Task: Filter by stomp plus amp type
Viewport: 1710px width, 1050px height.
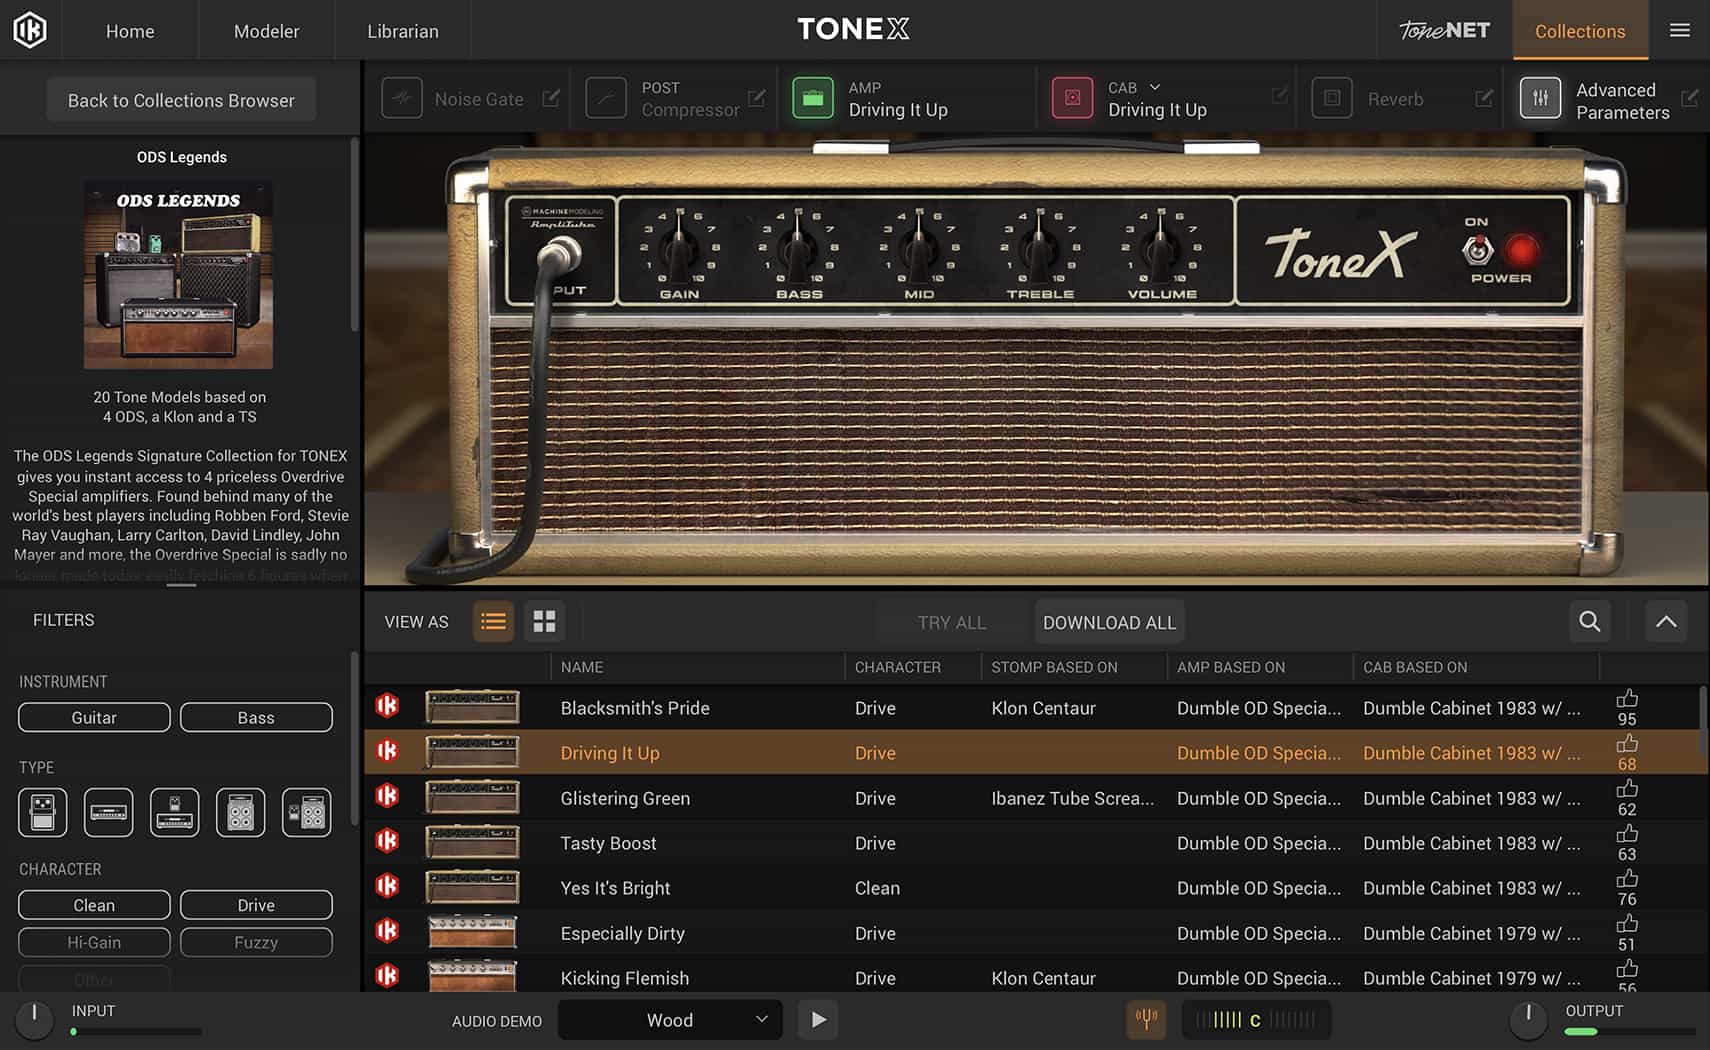Action: pyautogui.click(x=174, y=812)
